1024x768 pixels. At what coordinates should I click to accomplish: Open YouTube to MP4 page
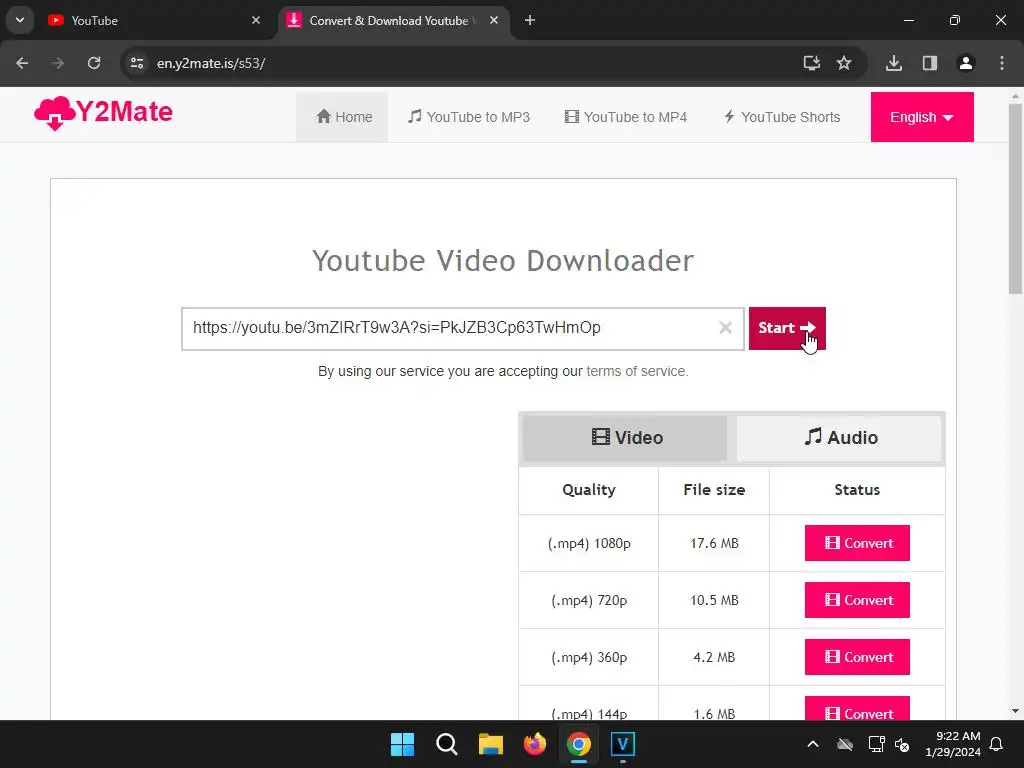tap(626, 117)
